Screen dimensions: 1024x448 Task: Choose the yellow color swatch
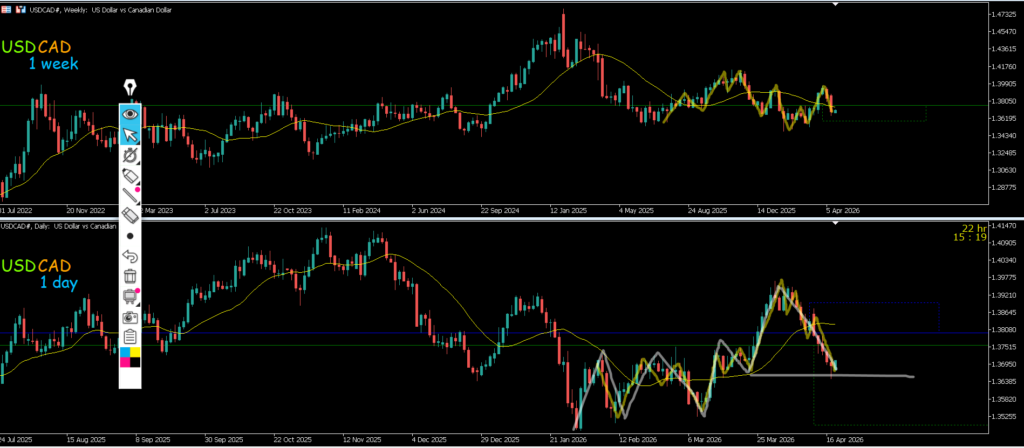136,352
